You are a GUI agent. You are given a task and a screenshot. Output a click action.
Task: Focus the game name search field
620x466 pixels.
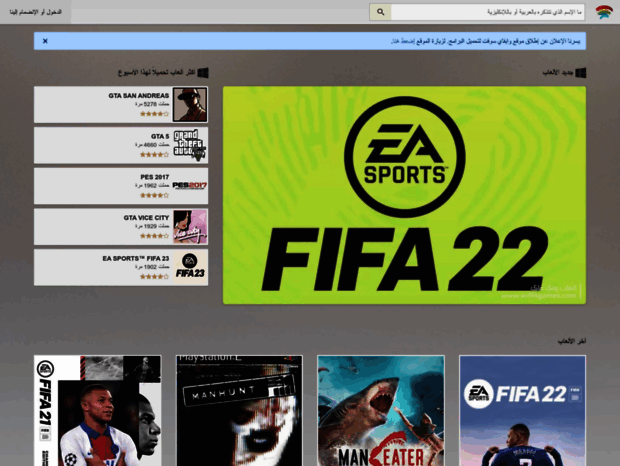tap(488, 12)
